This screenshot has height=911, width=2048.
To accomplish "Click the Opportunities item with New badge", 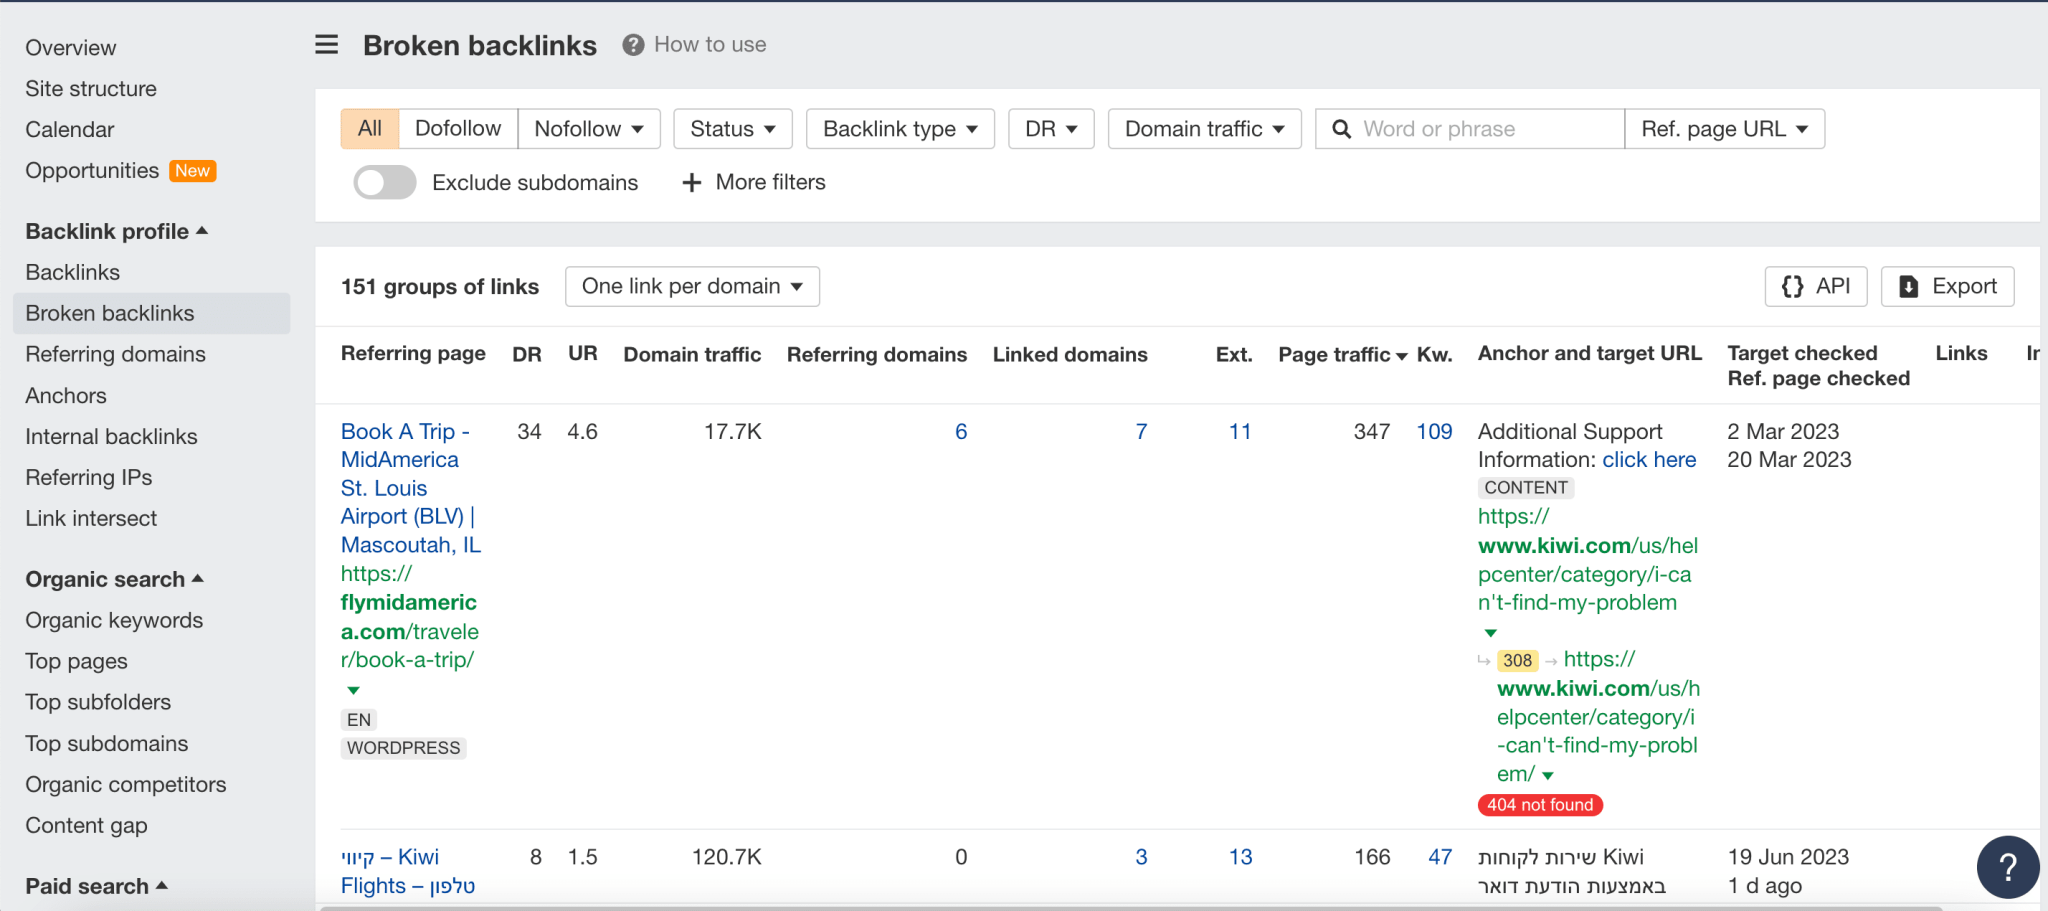I will point(92,170).
